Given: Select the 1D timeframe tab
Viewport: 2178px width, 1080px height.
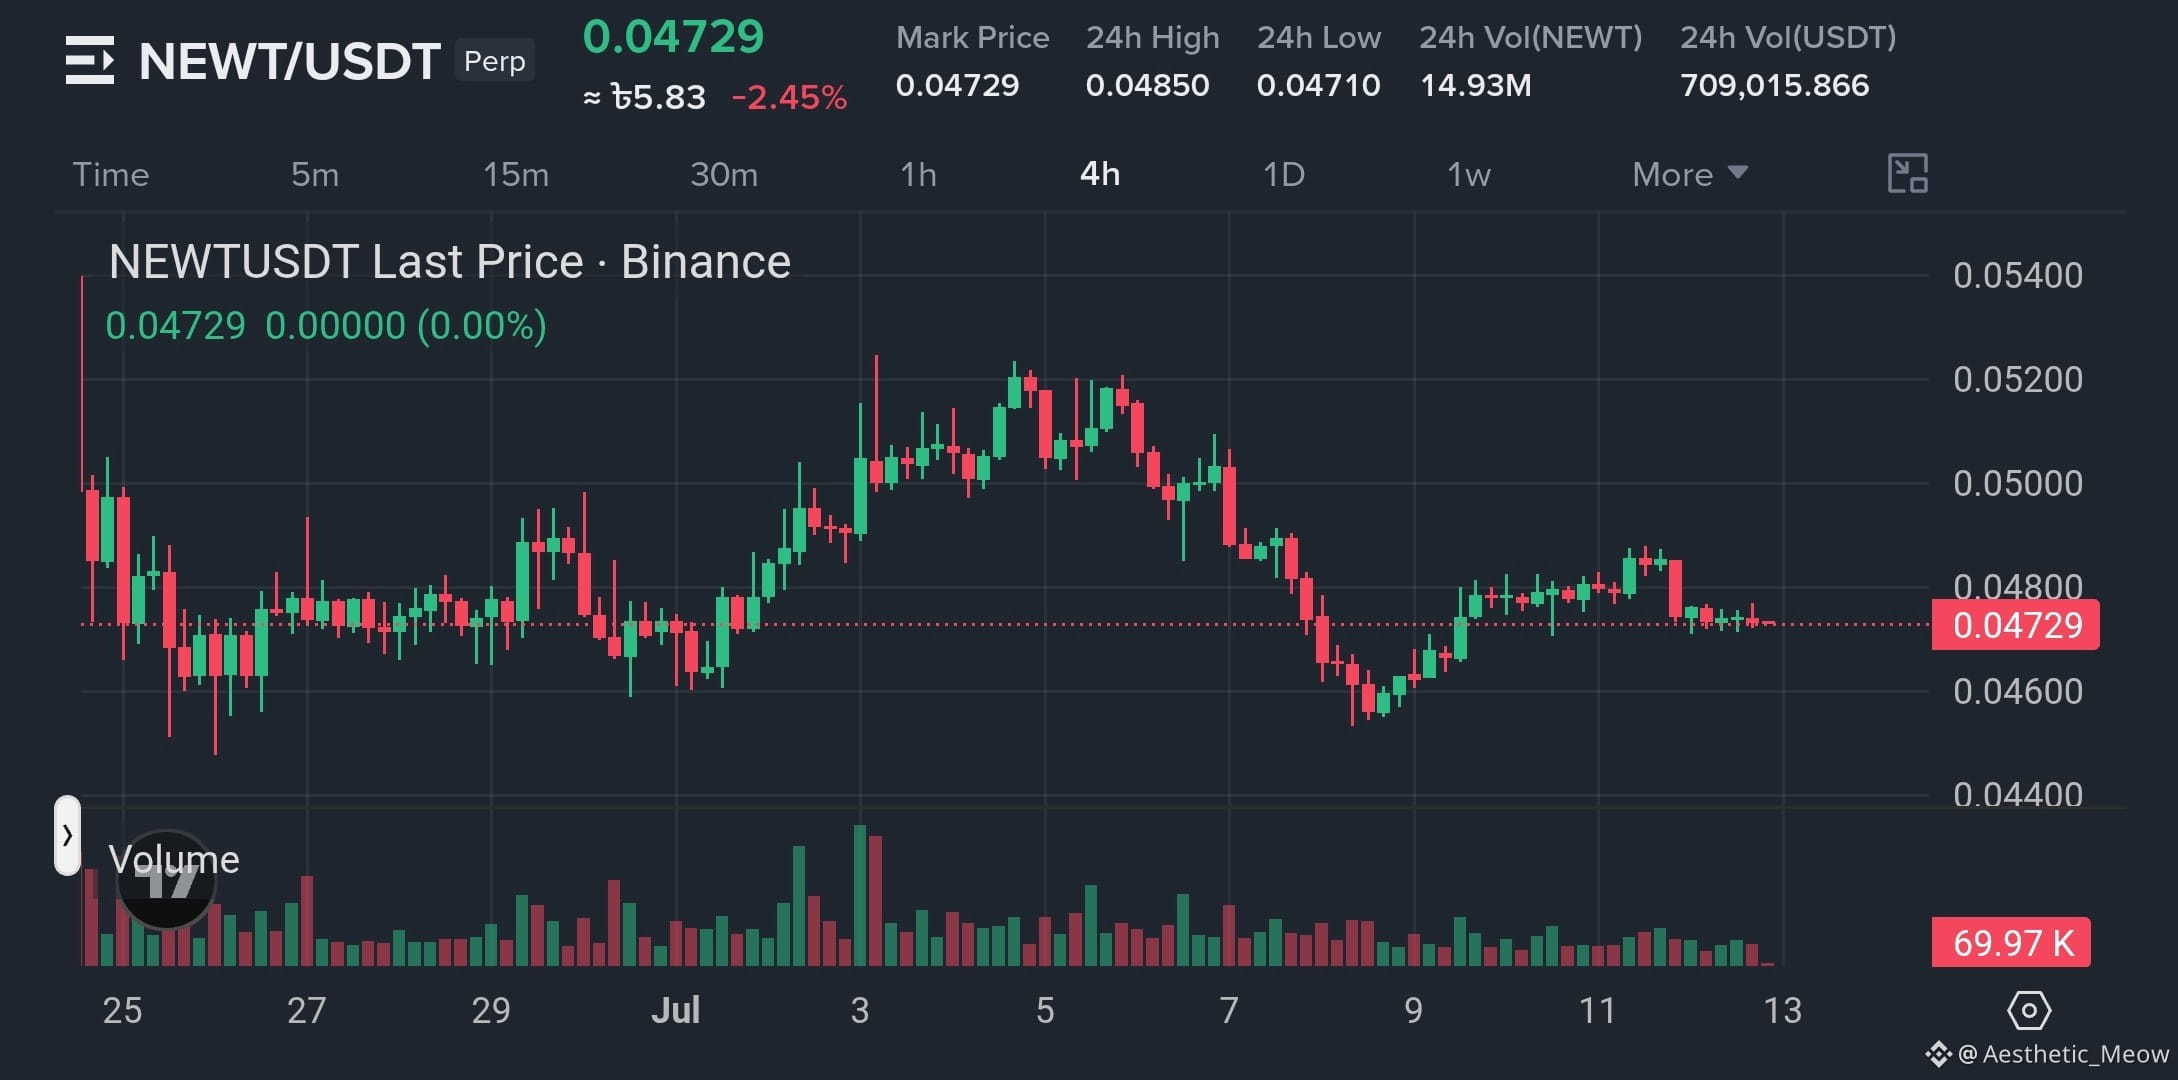Looking at the screenshot, I should click(1284, 175).
